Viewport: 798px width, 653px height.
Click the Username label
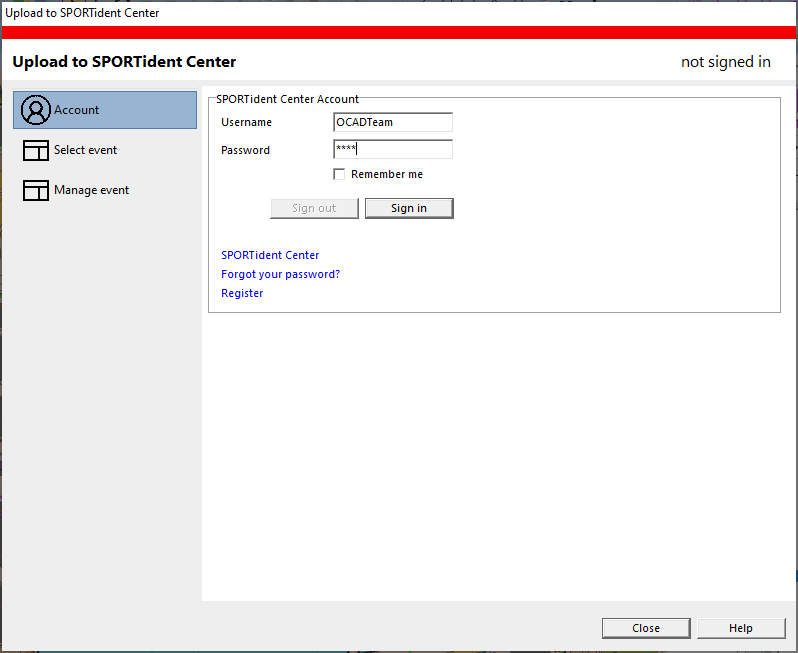pyautogui.click(x=246, y=122)
